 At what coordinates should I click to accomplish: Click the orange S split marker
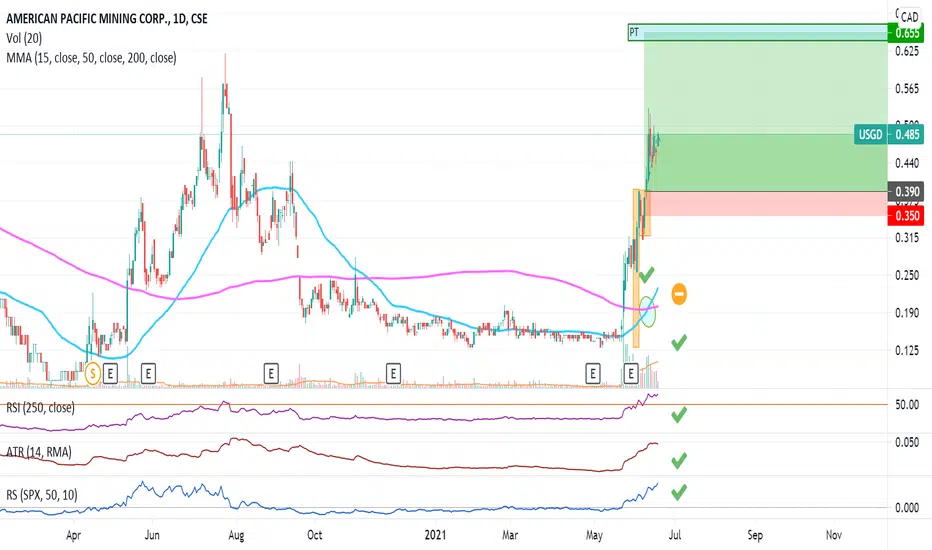pos(93,374)
